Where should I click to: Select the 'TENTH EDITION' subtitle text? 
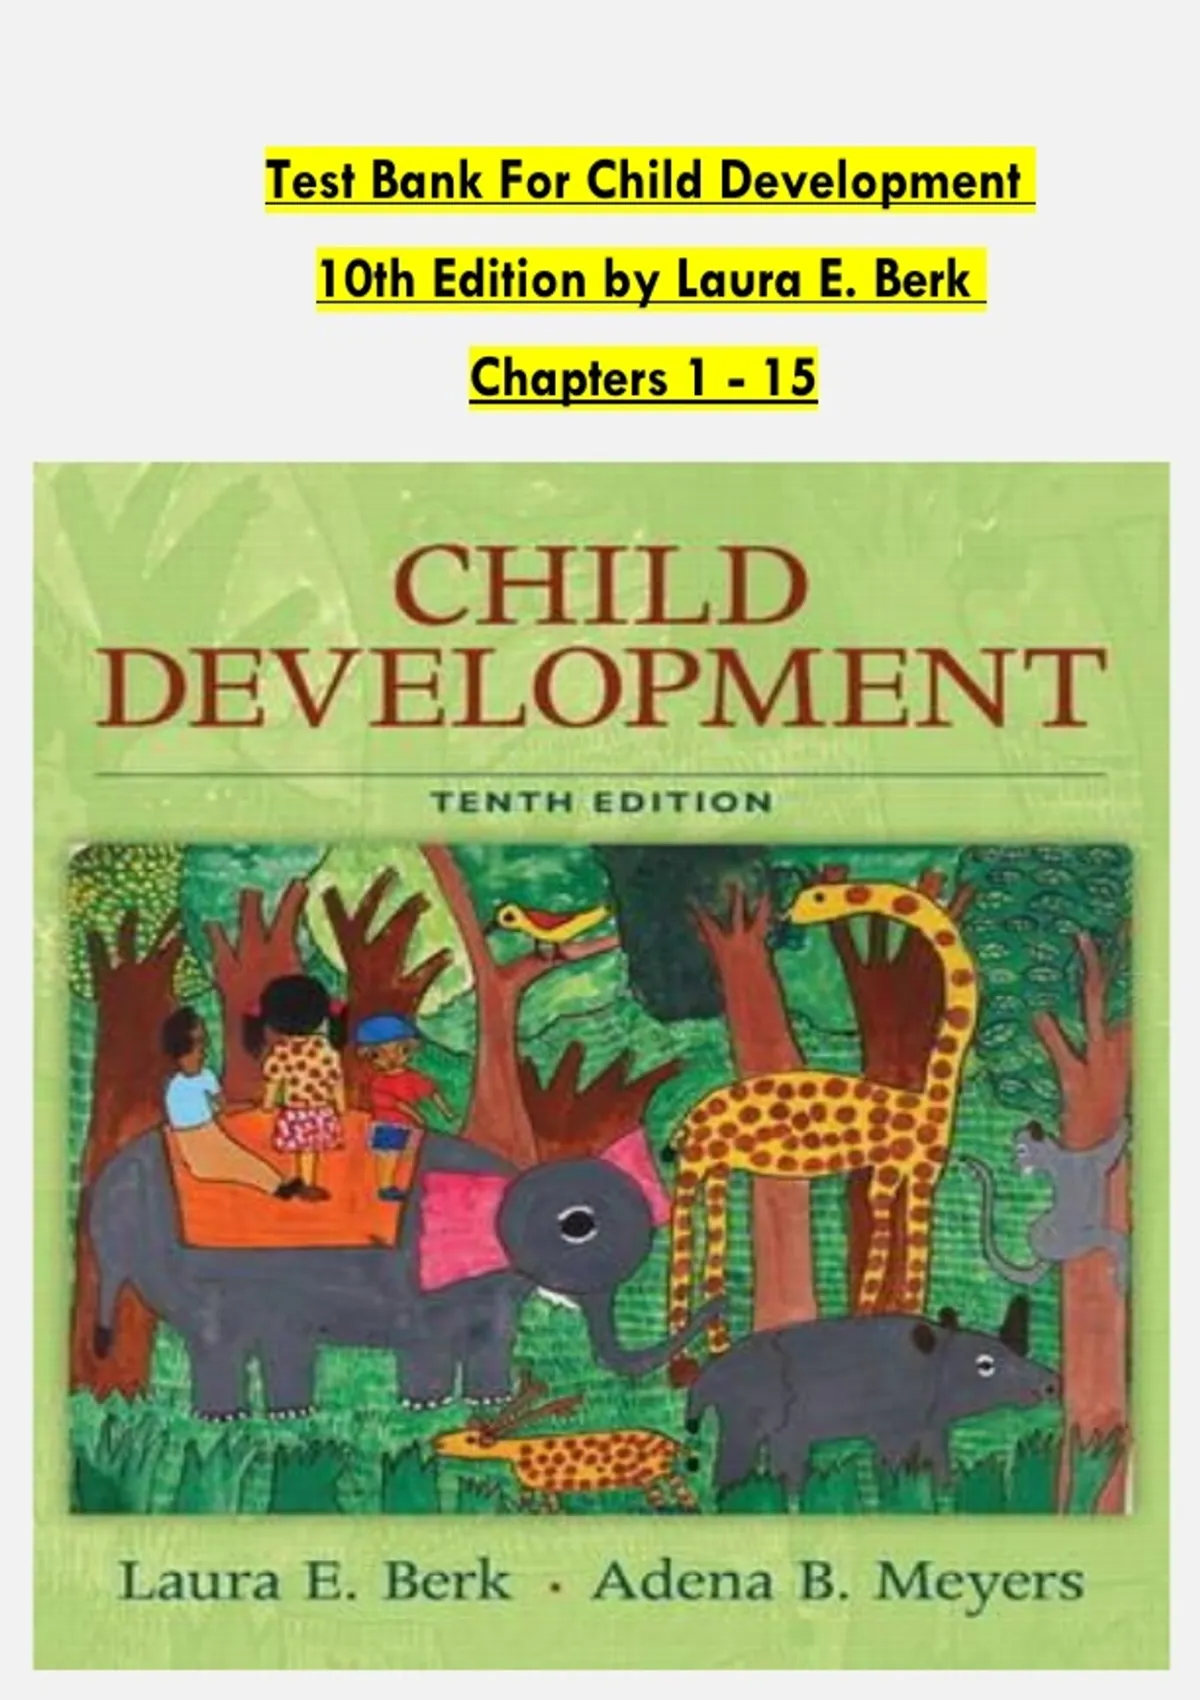(x=600, y=801)
